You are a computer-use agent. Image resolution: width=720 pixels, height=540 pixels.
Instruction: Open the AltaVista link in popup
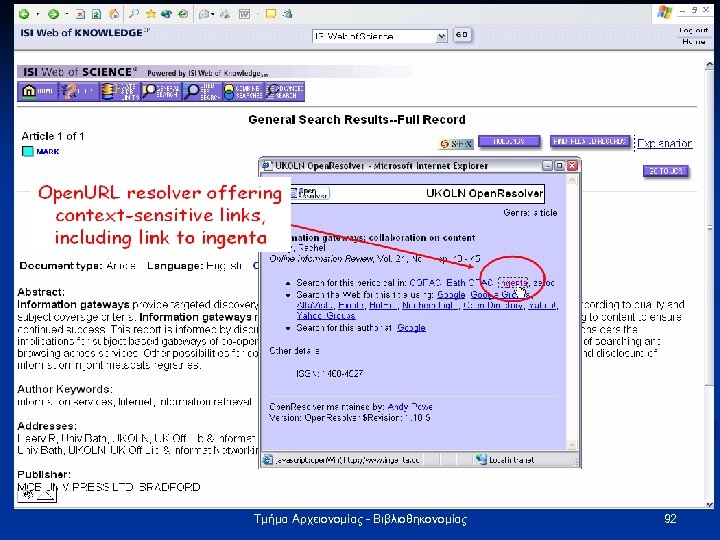[x=315, y=305]
